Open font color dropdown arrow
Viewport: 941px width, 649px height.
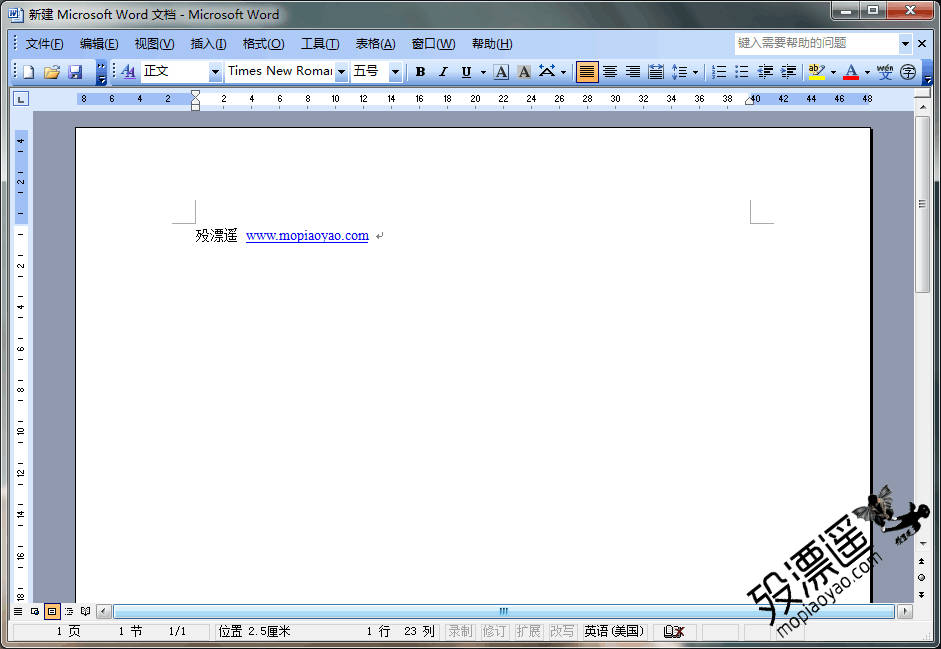(x=867, y=72)
